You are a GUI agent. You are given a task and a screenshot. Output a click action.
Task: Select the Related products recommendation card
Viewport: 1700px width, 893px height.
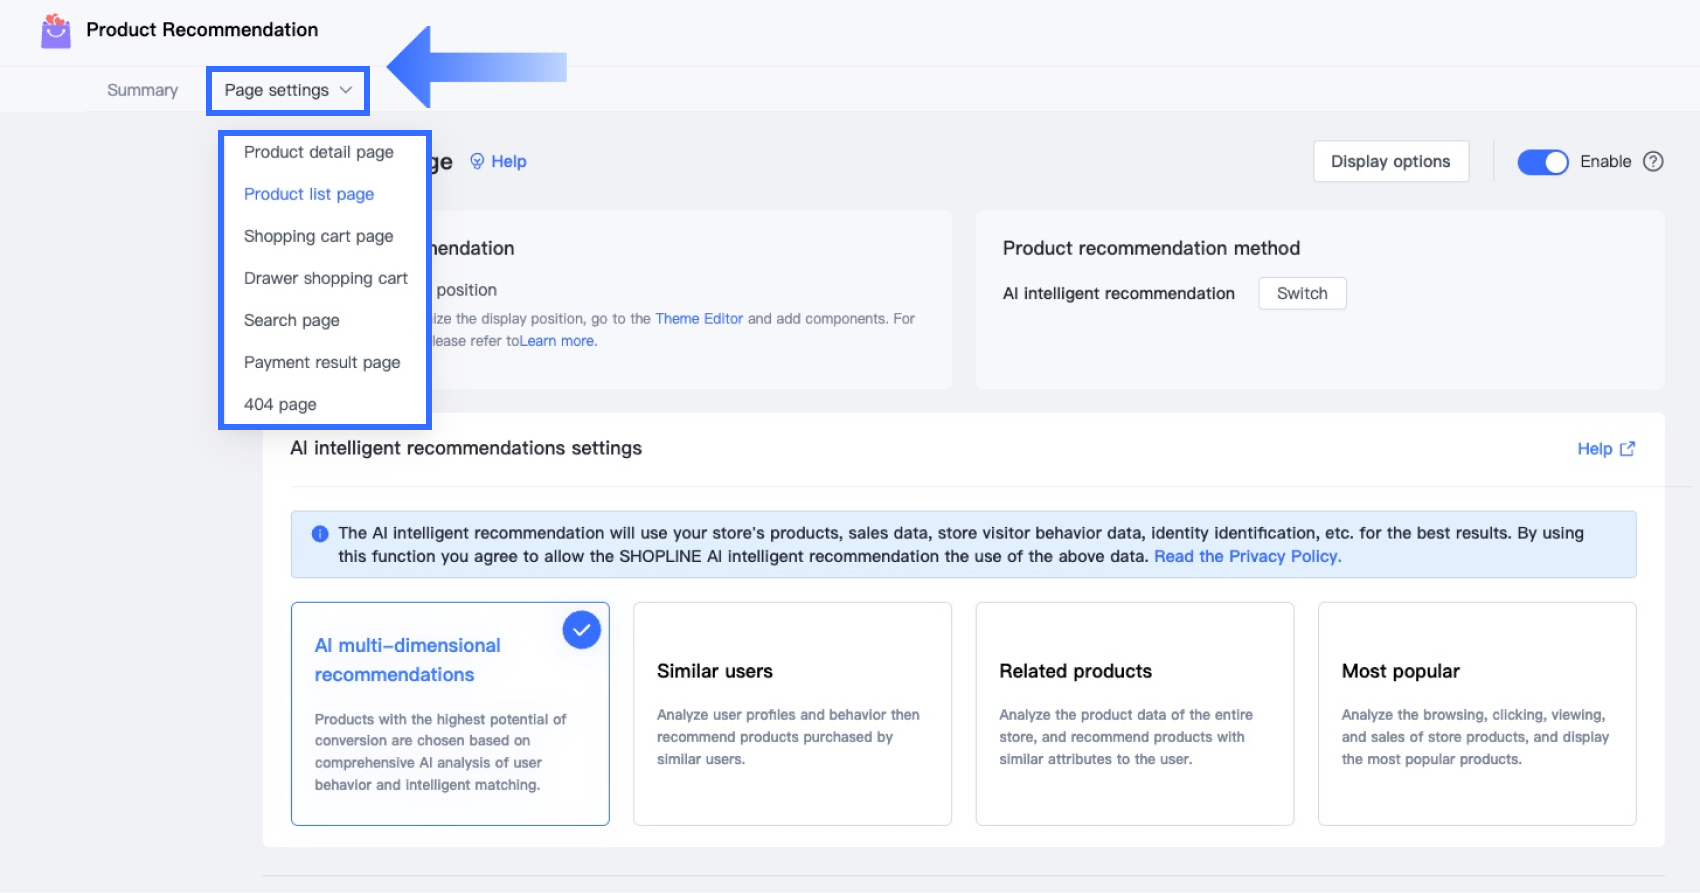coord(1134,713)
